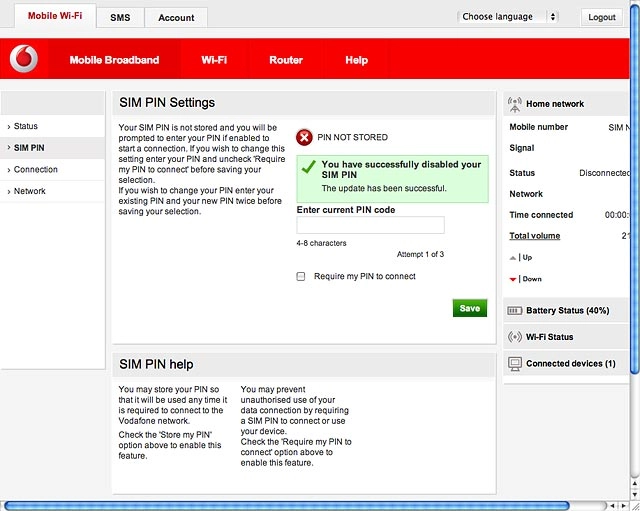Image resolution: width=640 pixels, height=511 pixels.
Task: Click the green success checkmark icon
Action: click(309, 167)
